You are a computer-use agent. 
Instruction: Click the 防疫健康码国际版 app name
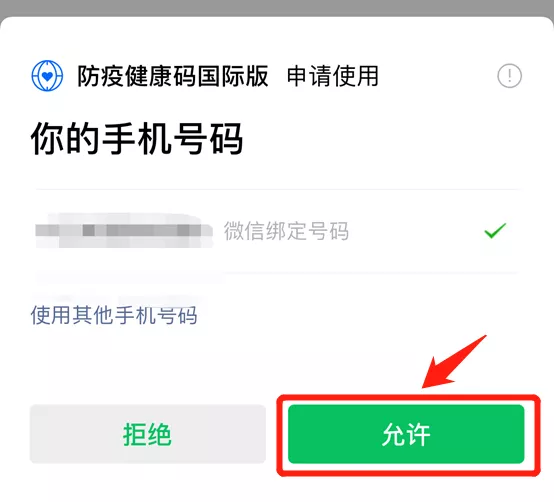[173, 76]
